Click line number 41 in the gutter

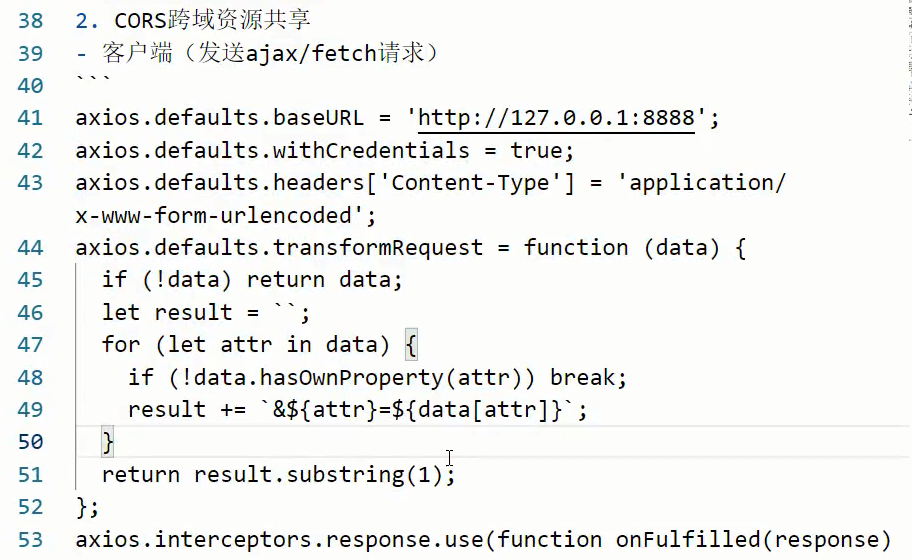pyautogui.click(x=30, y=119)
